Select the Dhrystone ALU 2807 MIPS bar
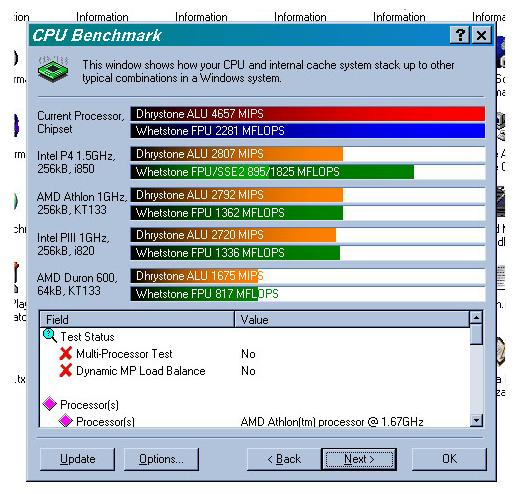Screen dimensions: 520x494 tap(237, 154)
